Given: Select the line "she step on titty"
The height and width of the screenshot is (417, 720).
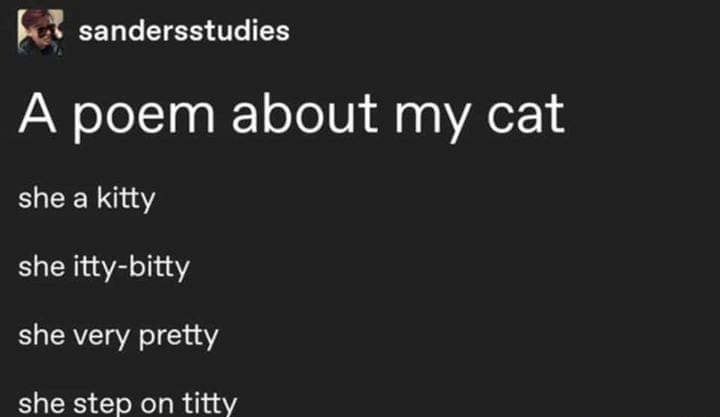Looking at the screenshot, I should coord(128,403).
